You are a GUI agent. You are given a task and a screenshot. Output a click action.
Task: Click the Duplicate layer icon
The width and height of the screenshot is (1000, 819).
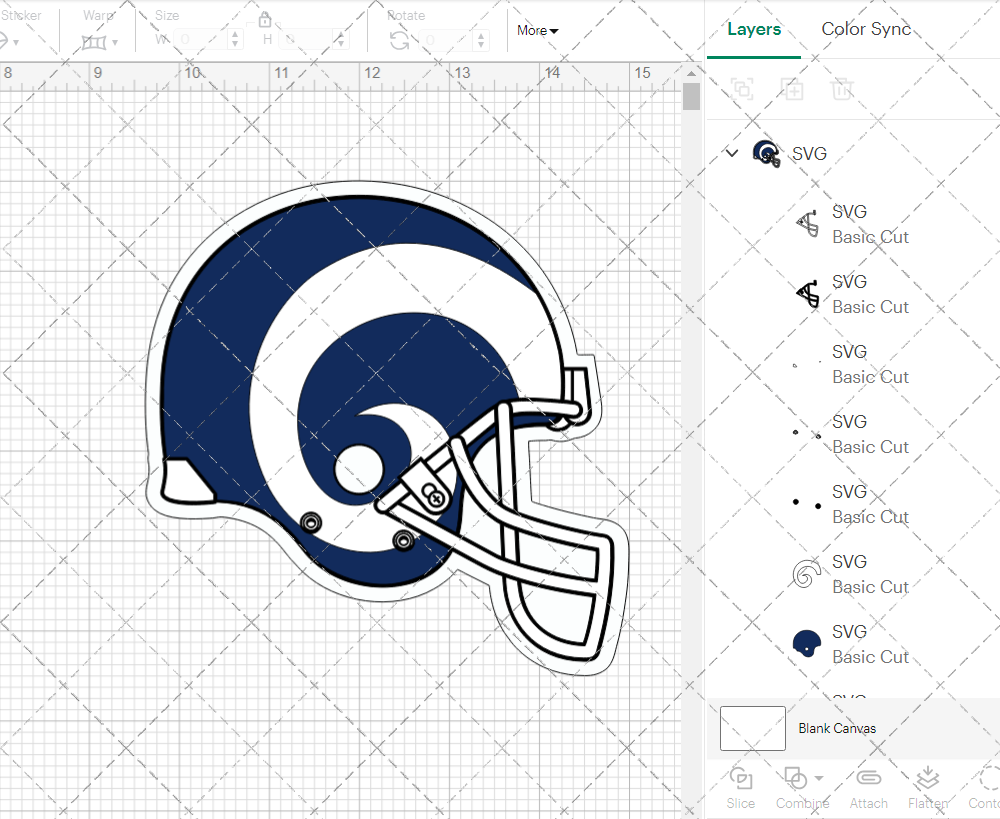(x=792, y=89)
